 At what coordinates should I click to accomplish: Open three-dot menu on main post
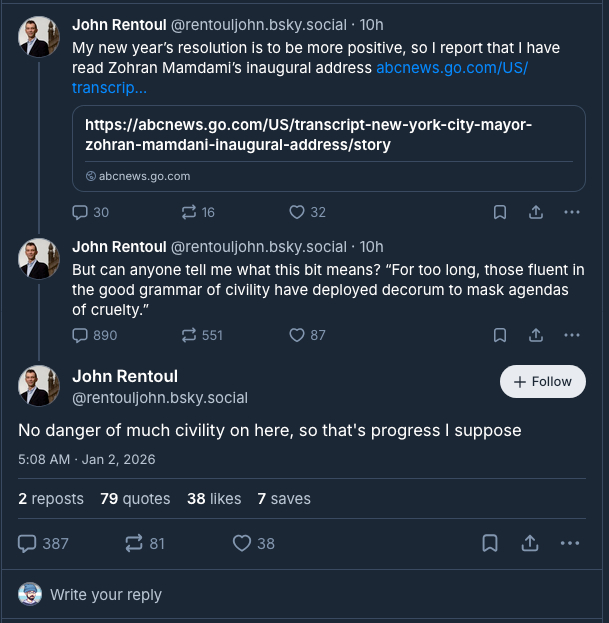(570, 543)
